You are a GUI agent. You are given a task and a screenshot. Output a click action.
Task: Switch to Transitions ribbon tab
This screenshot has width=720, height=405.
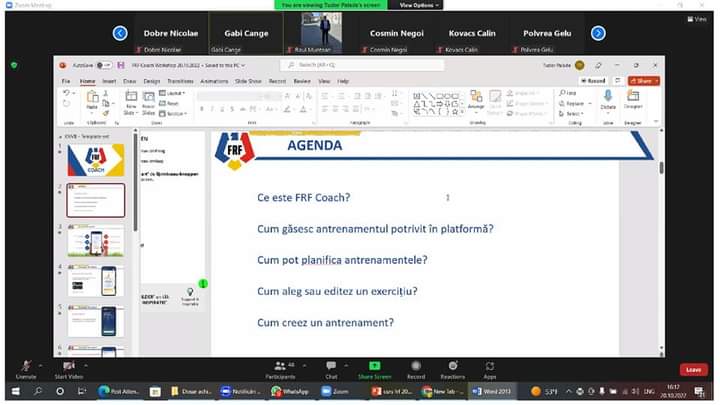[x=180, y=81]
